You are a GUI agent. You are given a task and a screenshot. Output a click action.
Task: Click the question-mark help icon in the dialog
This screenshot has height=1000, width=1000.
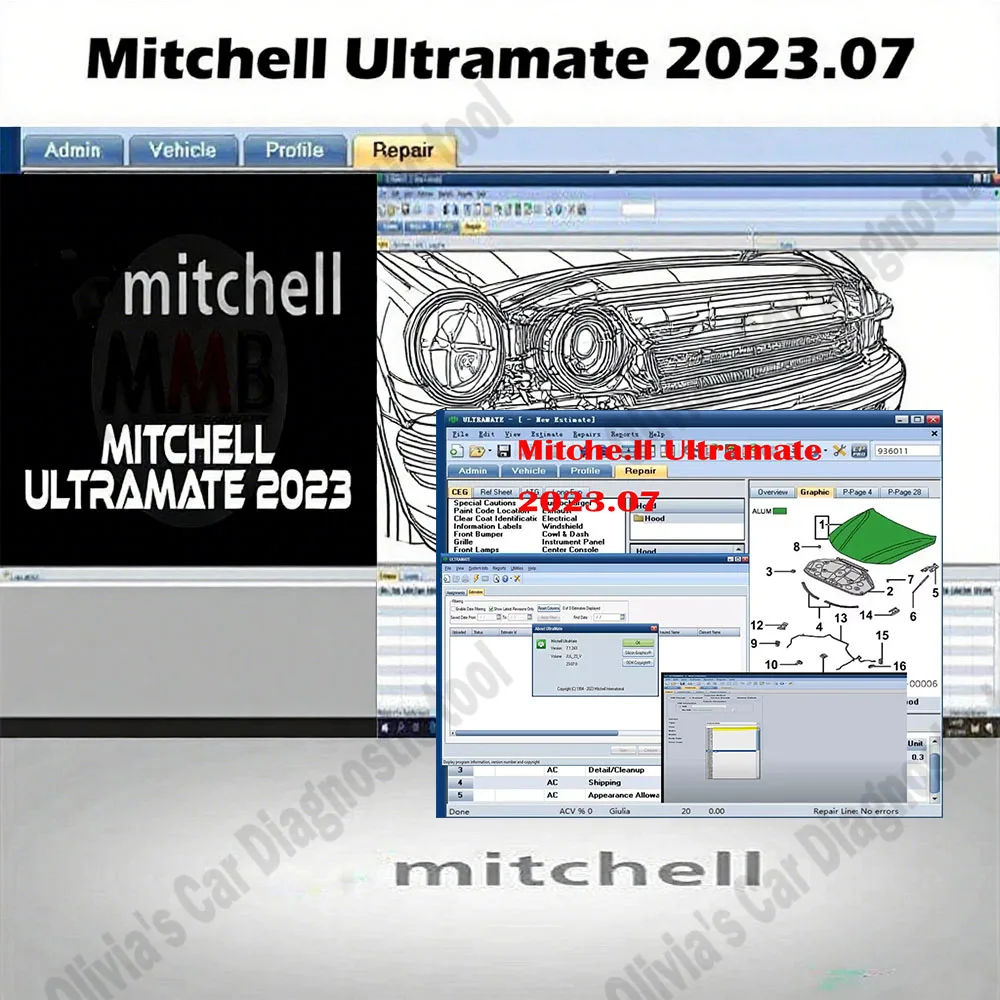[505, 579]
